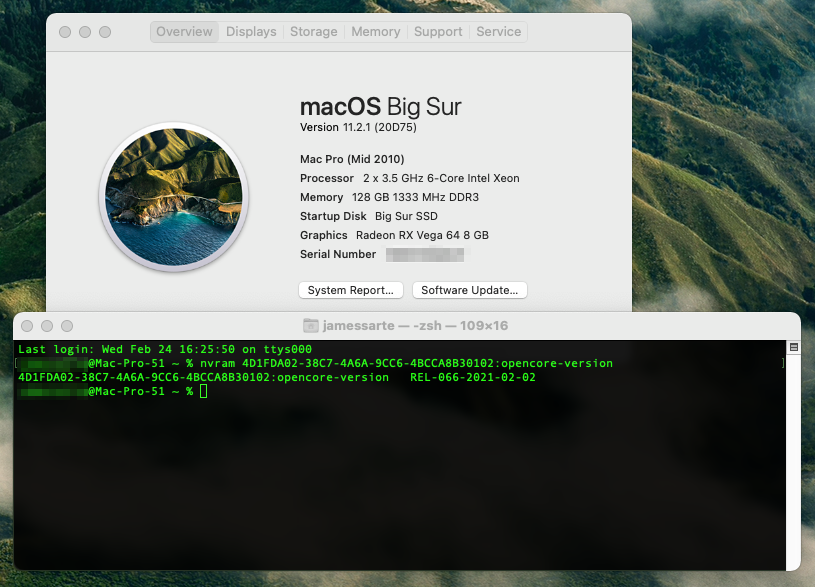This screenshot has width=815, height=587.
Task: Close the About This Mac window
Action: pos(65,32)
